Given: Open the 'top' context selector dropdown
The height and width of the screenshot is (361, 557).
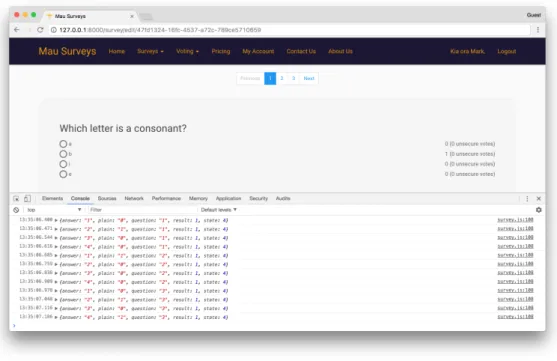Looking at the screenshot, I should coord(54,210).
